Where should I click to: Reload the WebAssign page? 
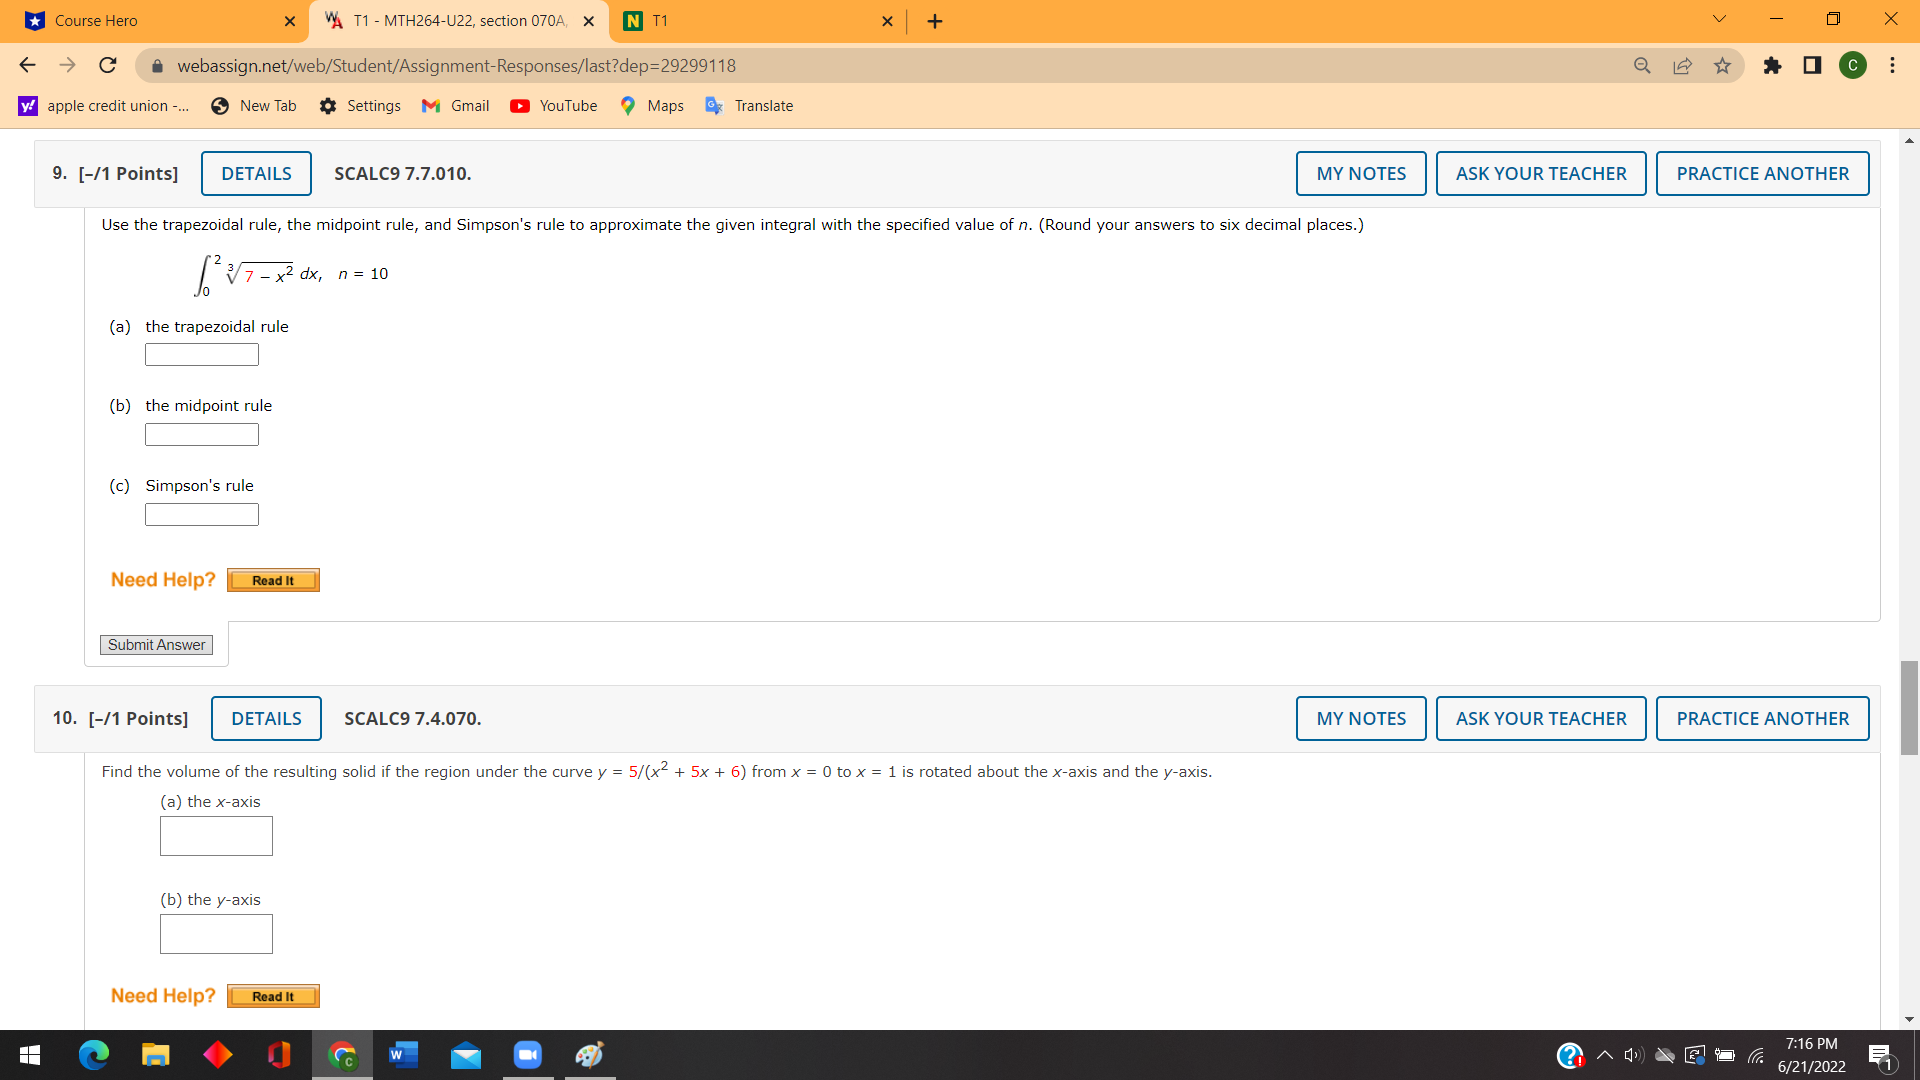(x=108, y=66)
